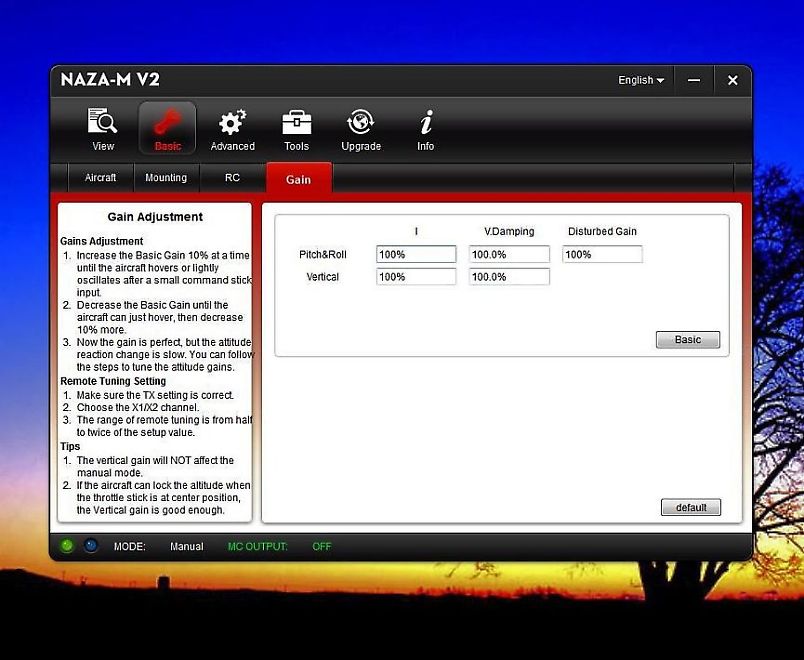This screenshot has width=804, height=660.
Task: Click the blue status indicator light
Action: pos(91,545)
